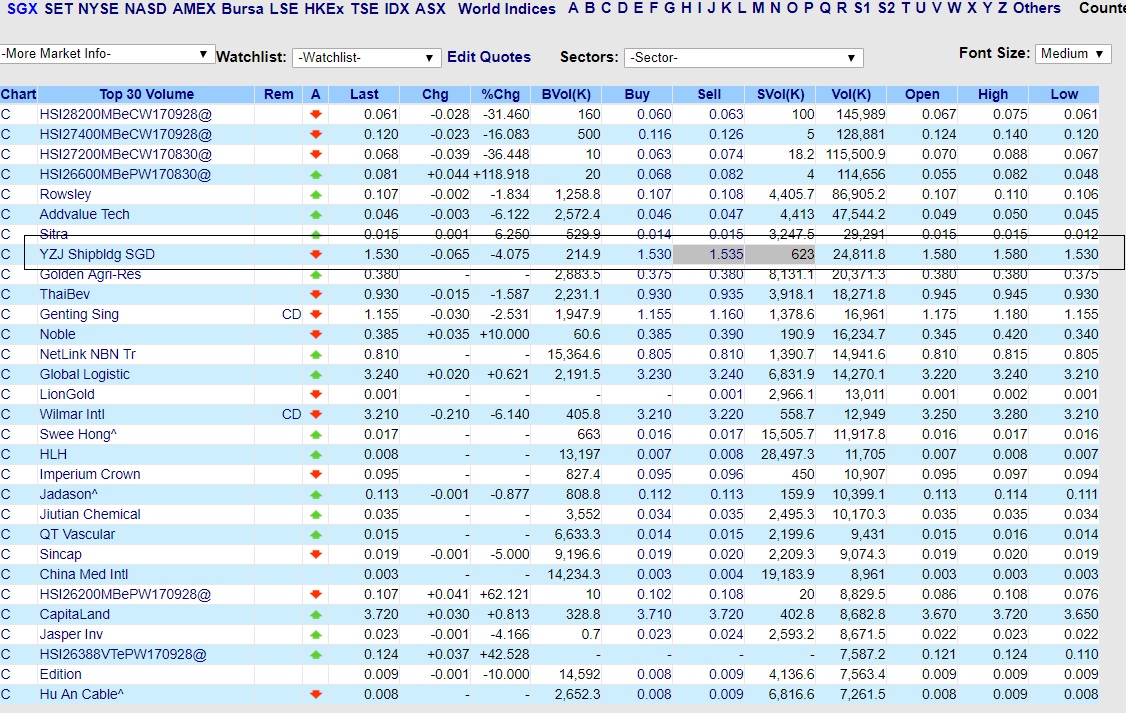Screen dimensions: 1126x713
Task: Expand the Sector dropdown
Action: coord(743,57)
